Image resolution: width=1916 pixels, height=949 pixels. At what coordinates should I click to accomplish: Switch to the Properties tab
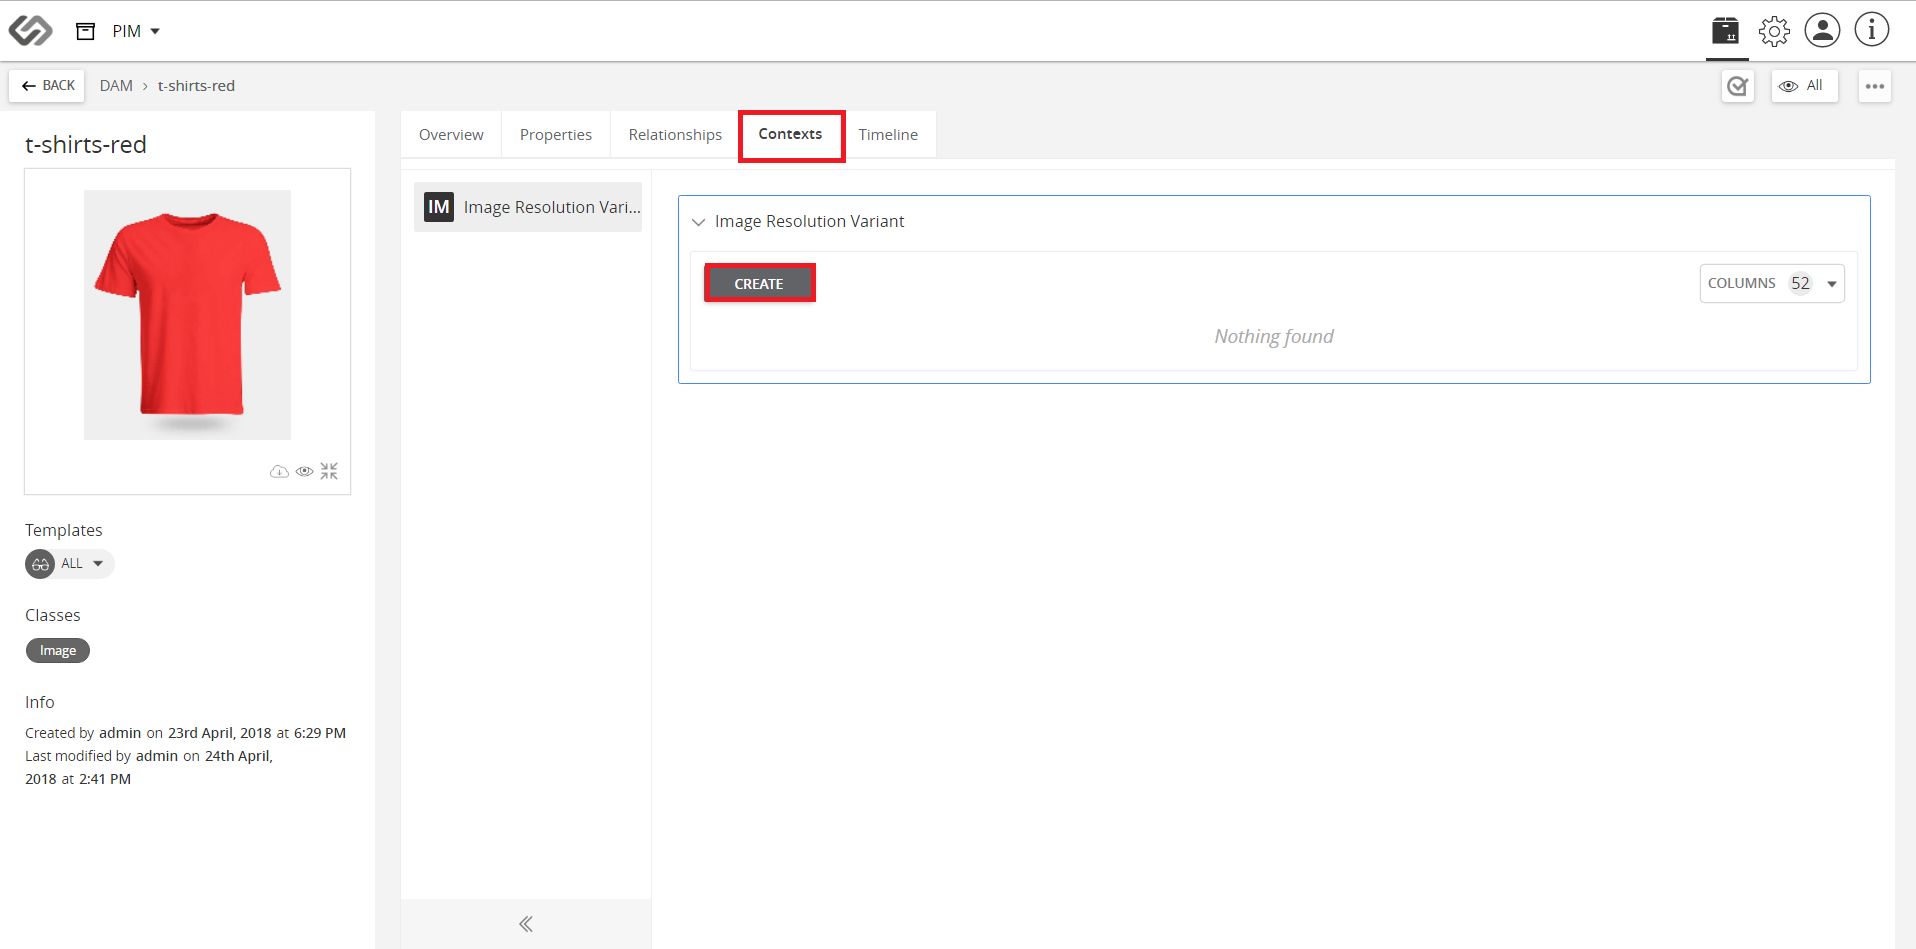coord(556,135)
